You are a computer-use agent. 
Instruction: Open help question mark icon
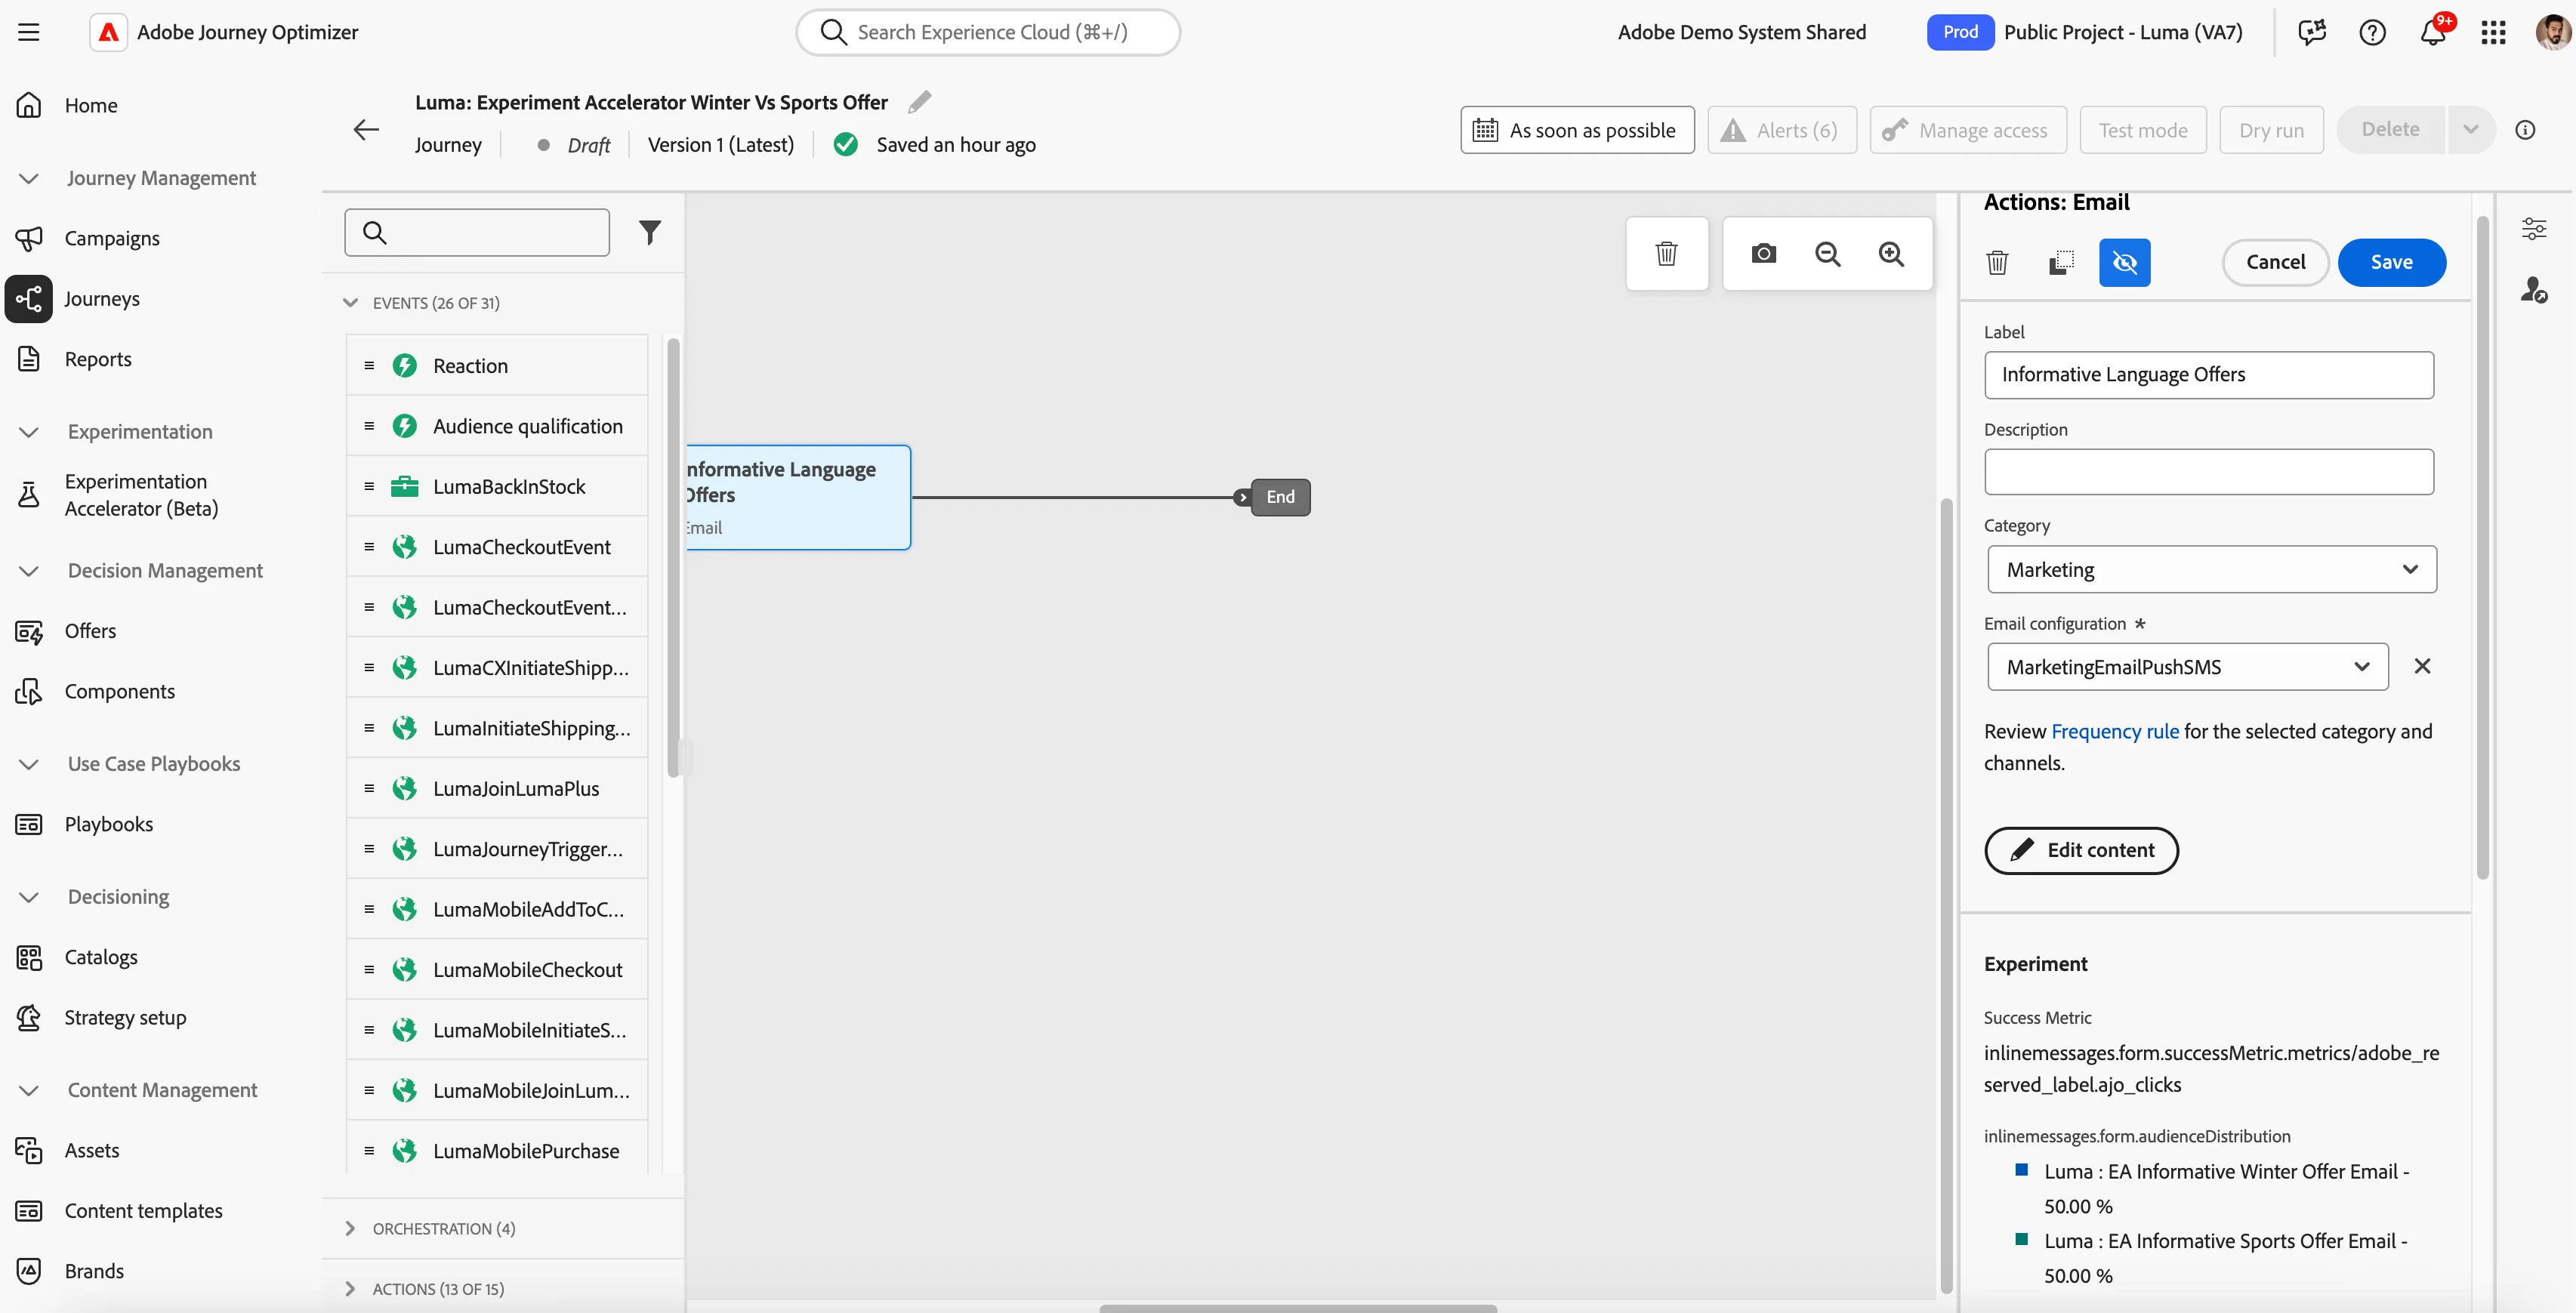coord(2372,32)
